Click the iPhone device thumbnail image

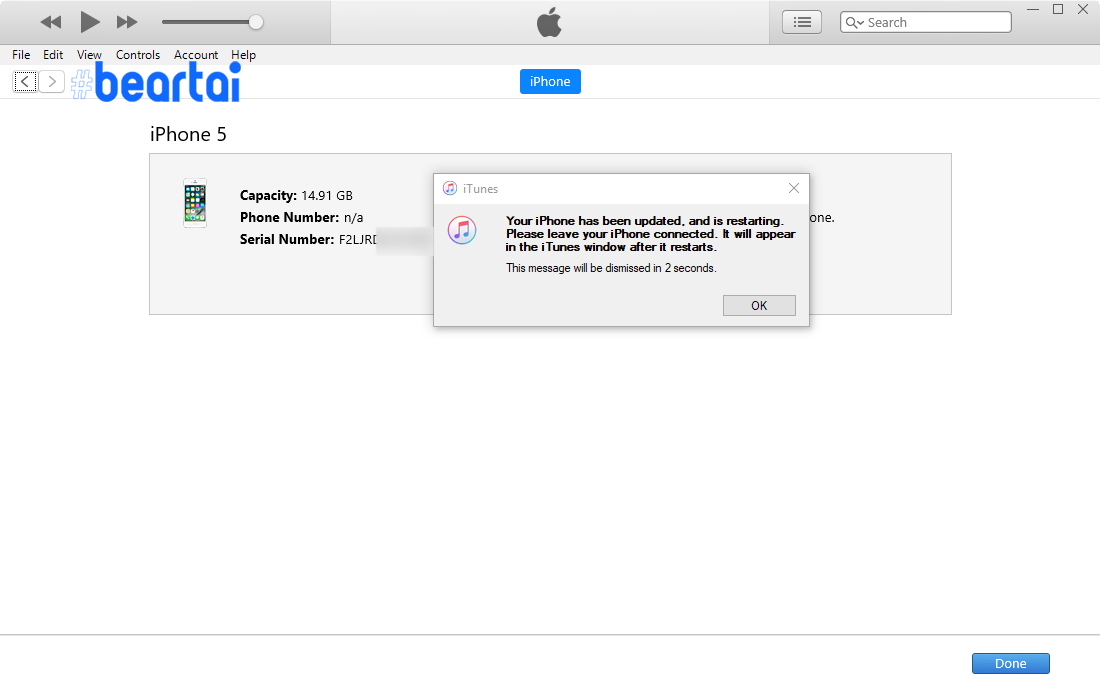[x=195, y=203]
